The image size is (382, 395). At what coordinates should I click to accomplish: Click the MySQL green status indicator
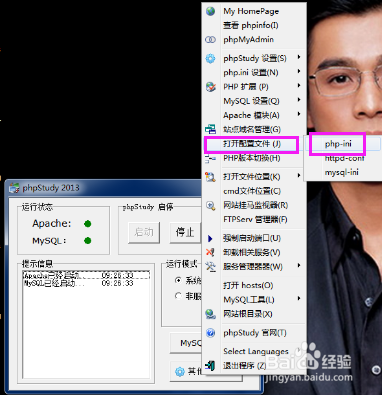click(x=88, y=240)
